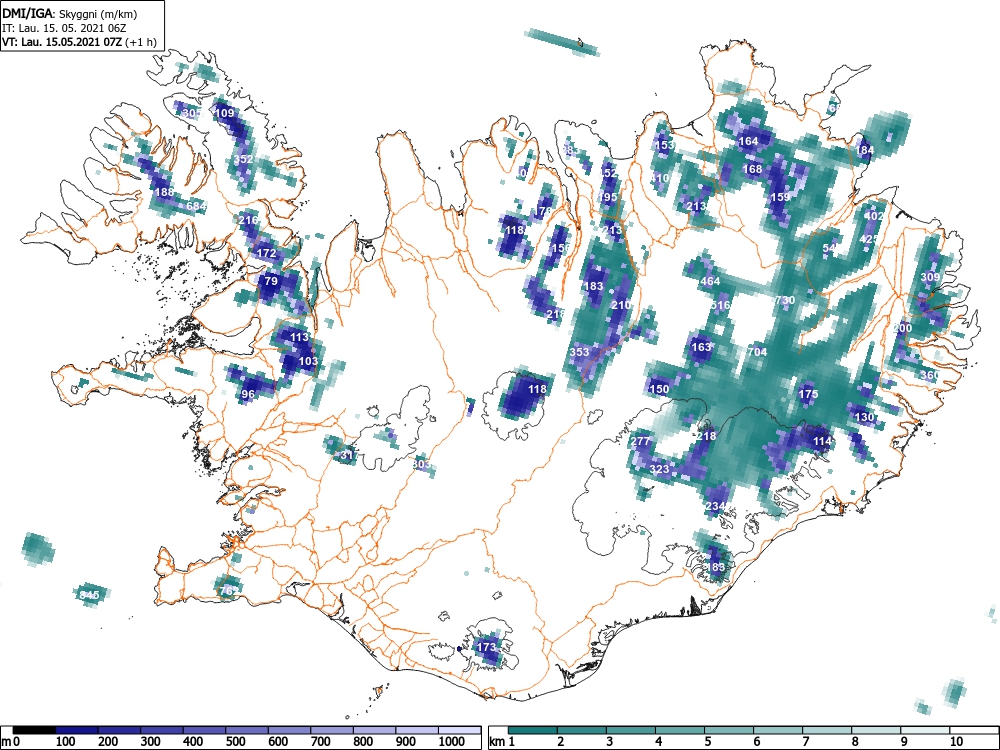Click the visibility value '172'
The width and height of the screenshot is (1000, 750).
tap(267, 253)
